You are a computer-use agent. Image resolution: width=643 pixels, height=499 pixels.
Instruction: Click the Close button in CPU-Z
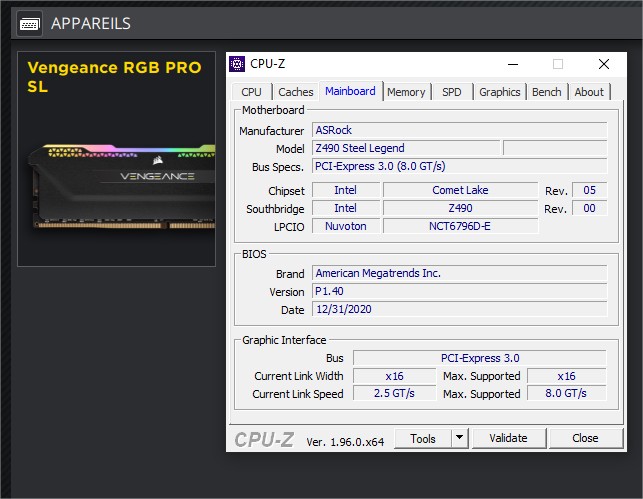point(585,438)
